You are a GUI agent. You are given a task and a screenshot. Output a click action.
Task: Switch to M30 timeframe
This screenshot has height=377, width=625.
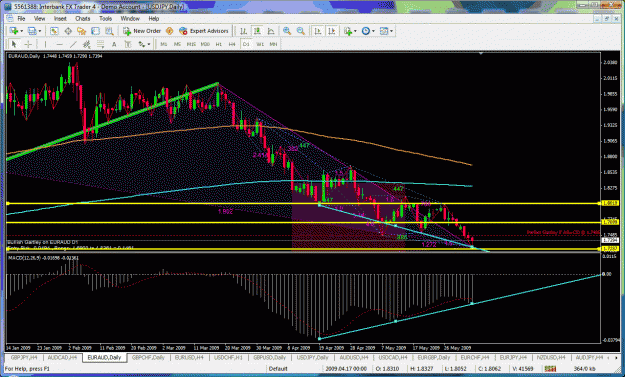(205, 44)
